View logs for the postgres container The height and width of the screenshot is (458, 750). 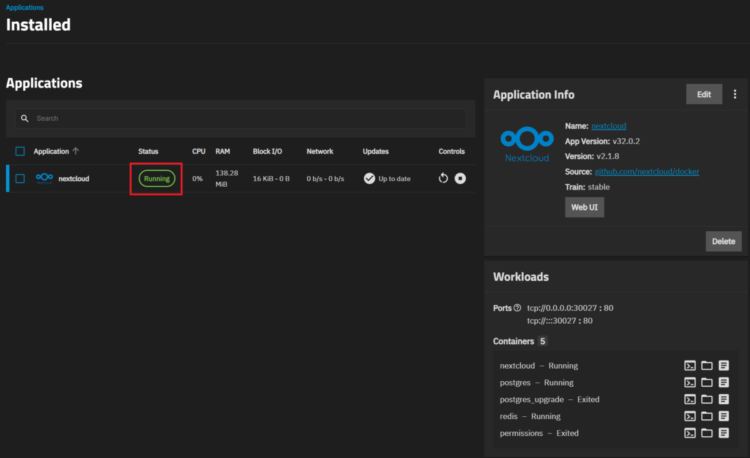[x=724, y=382]
